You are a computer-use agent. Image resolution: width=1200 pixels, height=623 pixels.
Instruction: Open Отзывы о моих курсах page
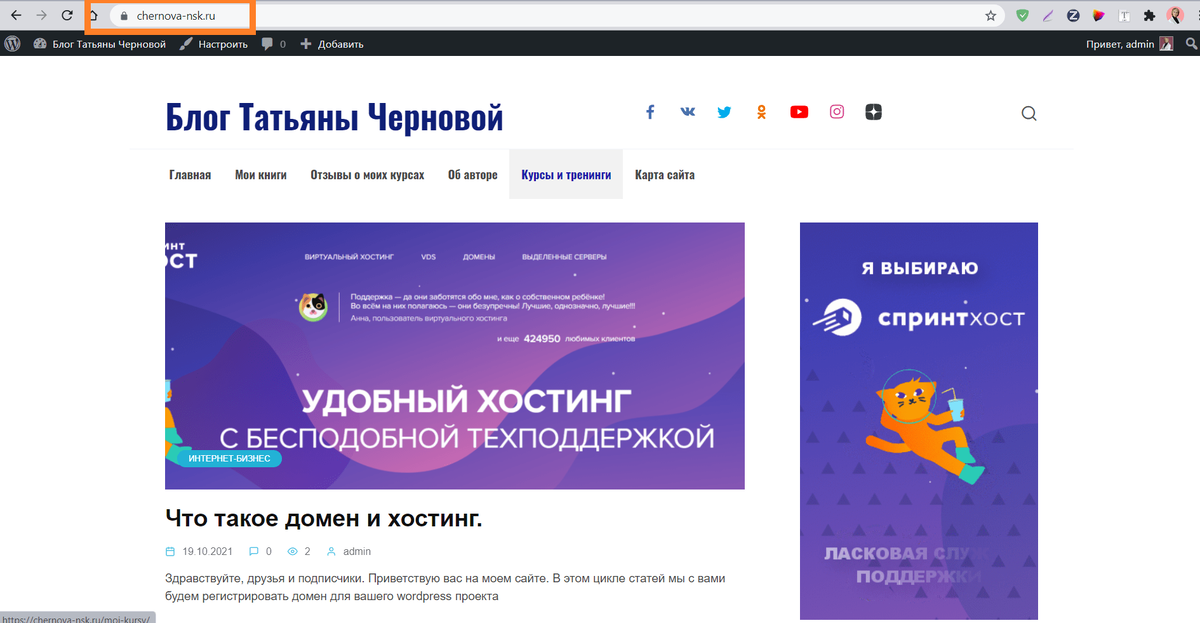(367, 175)
